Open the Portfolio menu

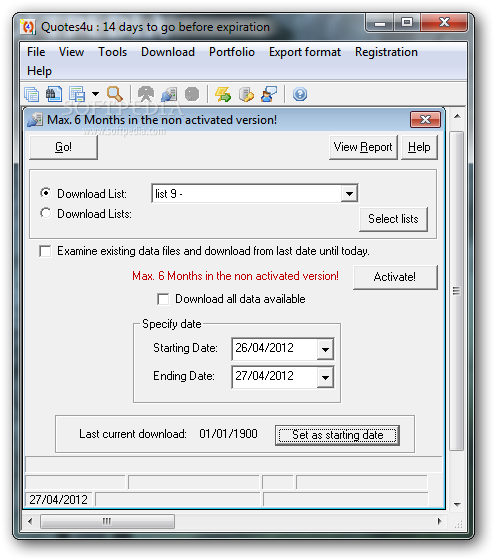pos(232,52)
